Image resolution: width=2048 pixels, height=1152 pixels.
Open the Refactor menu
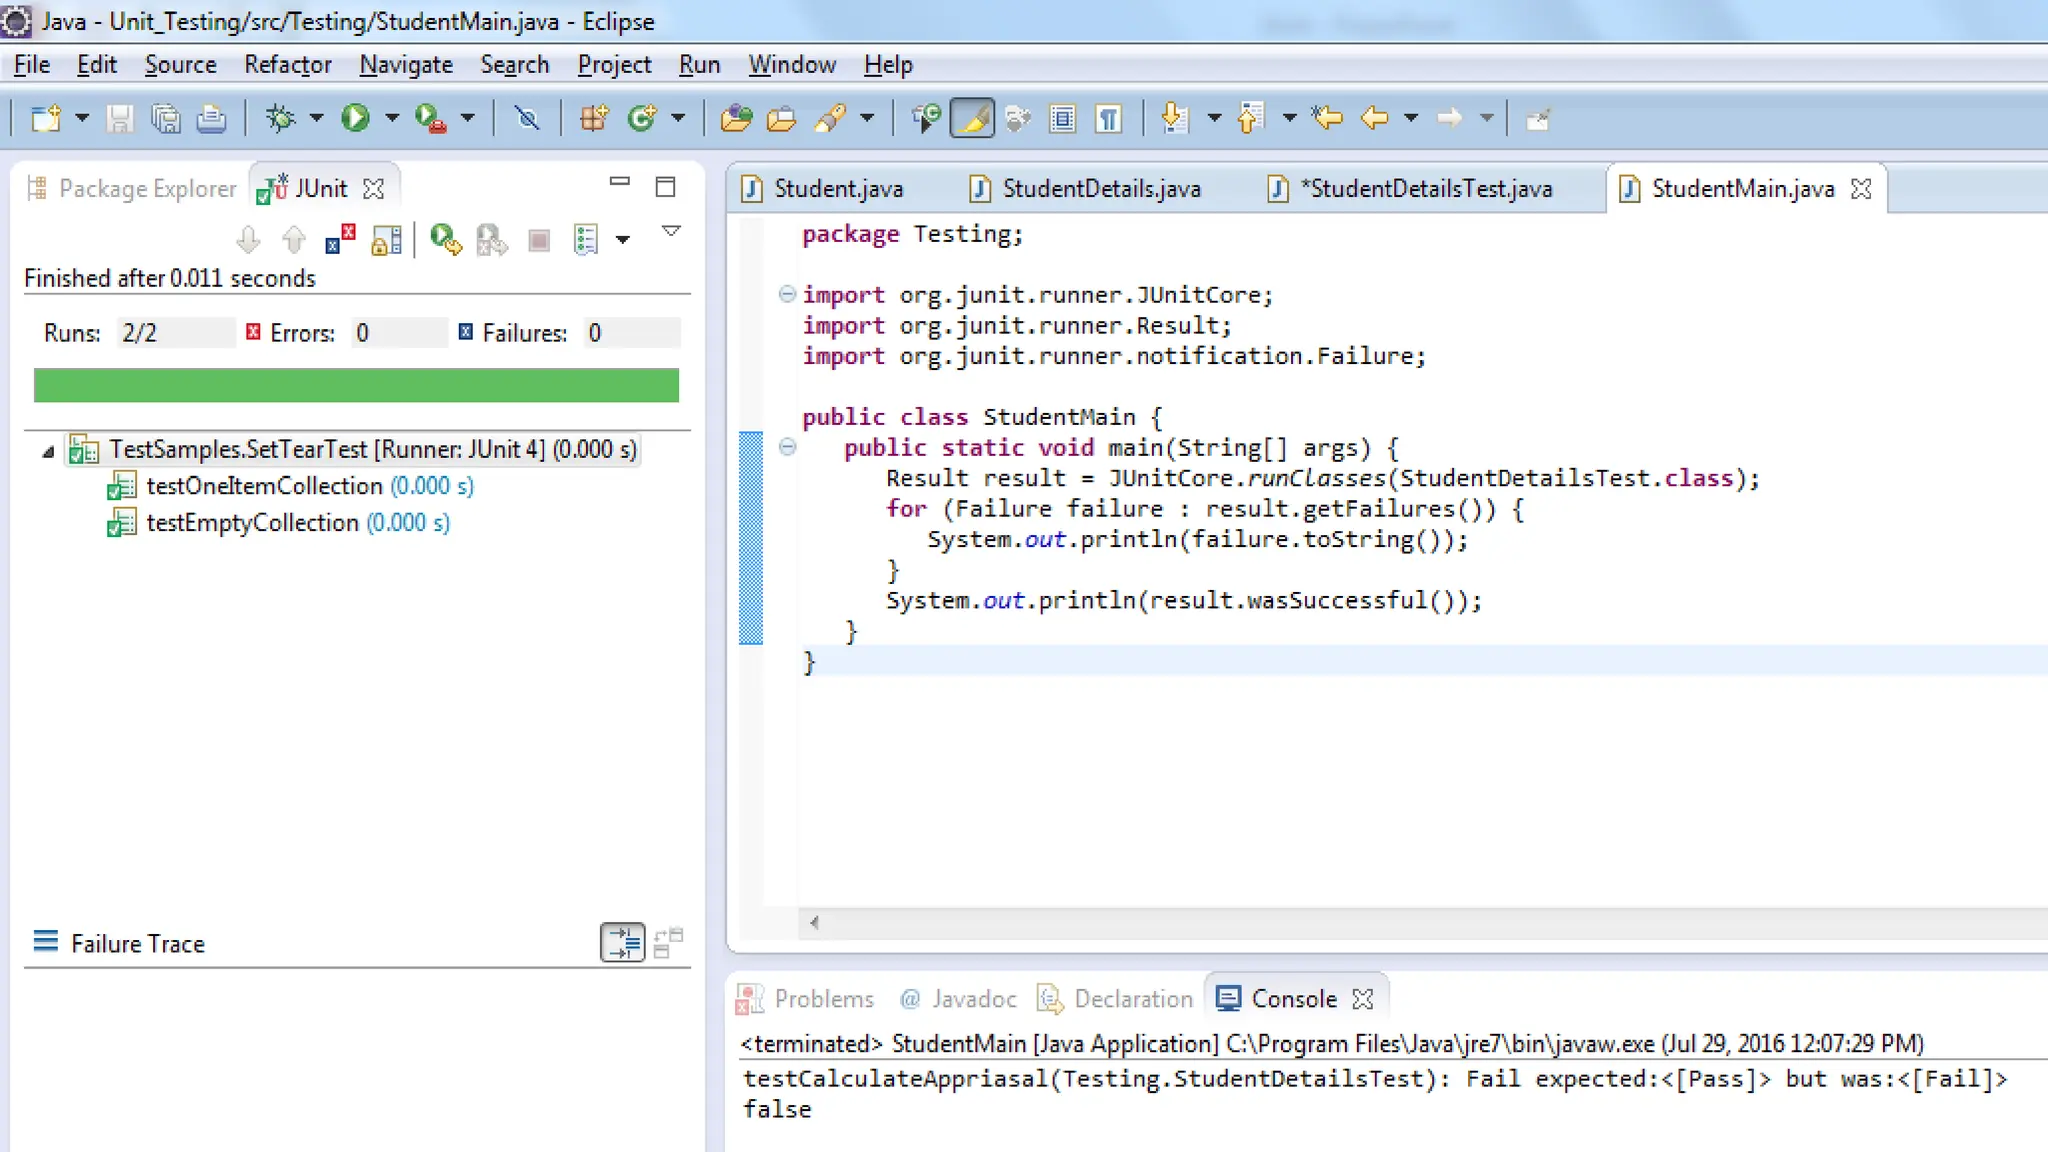pyautogui.click(x=287, y=65)
